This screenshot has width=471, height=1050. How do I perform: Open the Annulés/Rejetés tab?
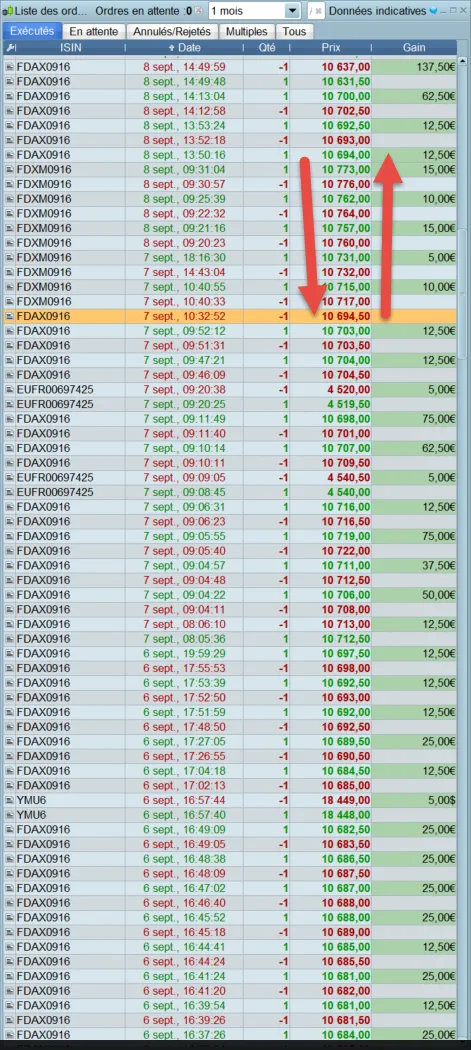tap(172, 31)
